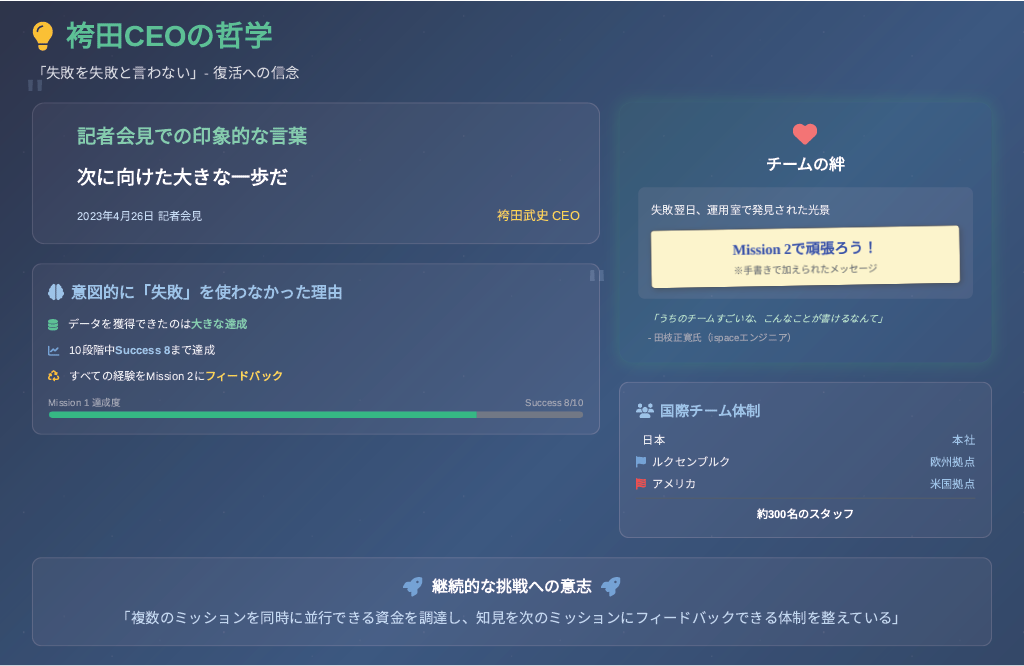The width and height of the screenshot is (1024, 666).
Task: Click the green database icon by データを獲得
Action: coord(53,325)
